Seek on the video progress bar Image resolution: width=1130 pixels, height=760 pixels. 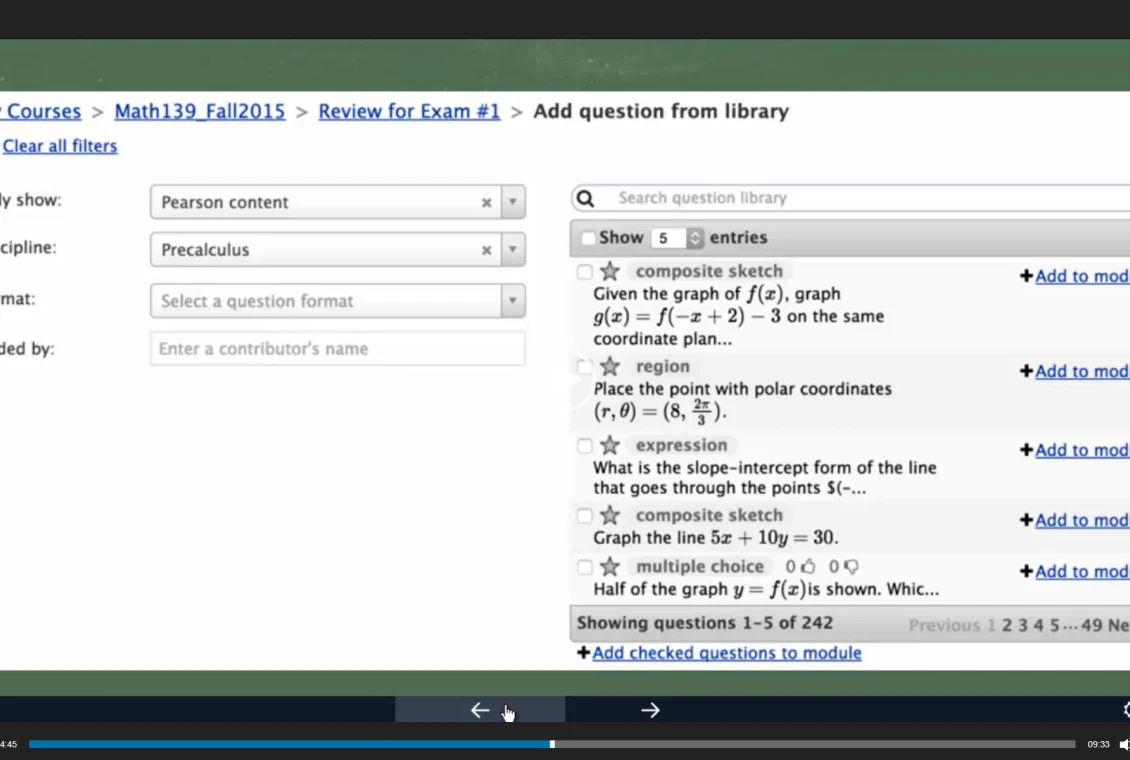pyautogui.click(x=700, y=744)
